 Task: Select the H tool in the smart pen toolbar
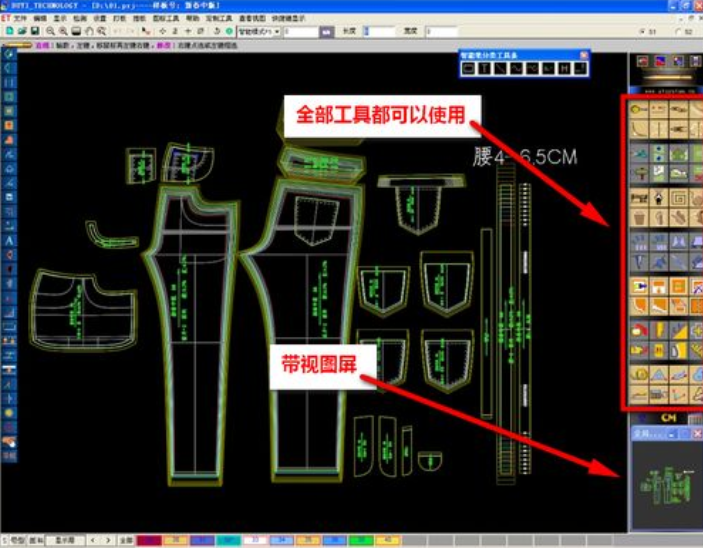point(563,68)
